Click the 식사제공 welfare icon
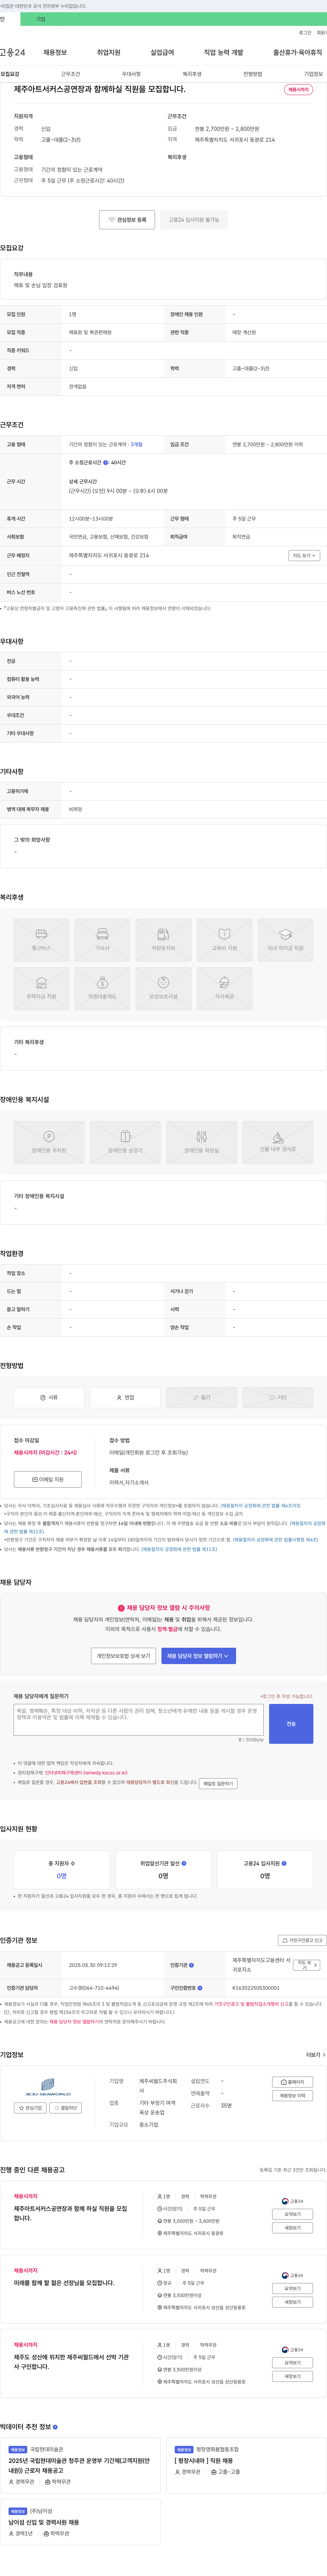Screen dimensions: 327x2576 point(224,988)
